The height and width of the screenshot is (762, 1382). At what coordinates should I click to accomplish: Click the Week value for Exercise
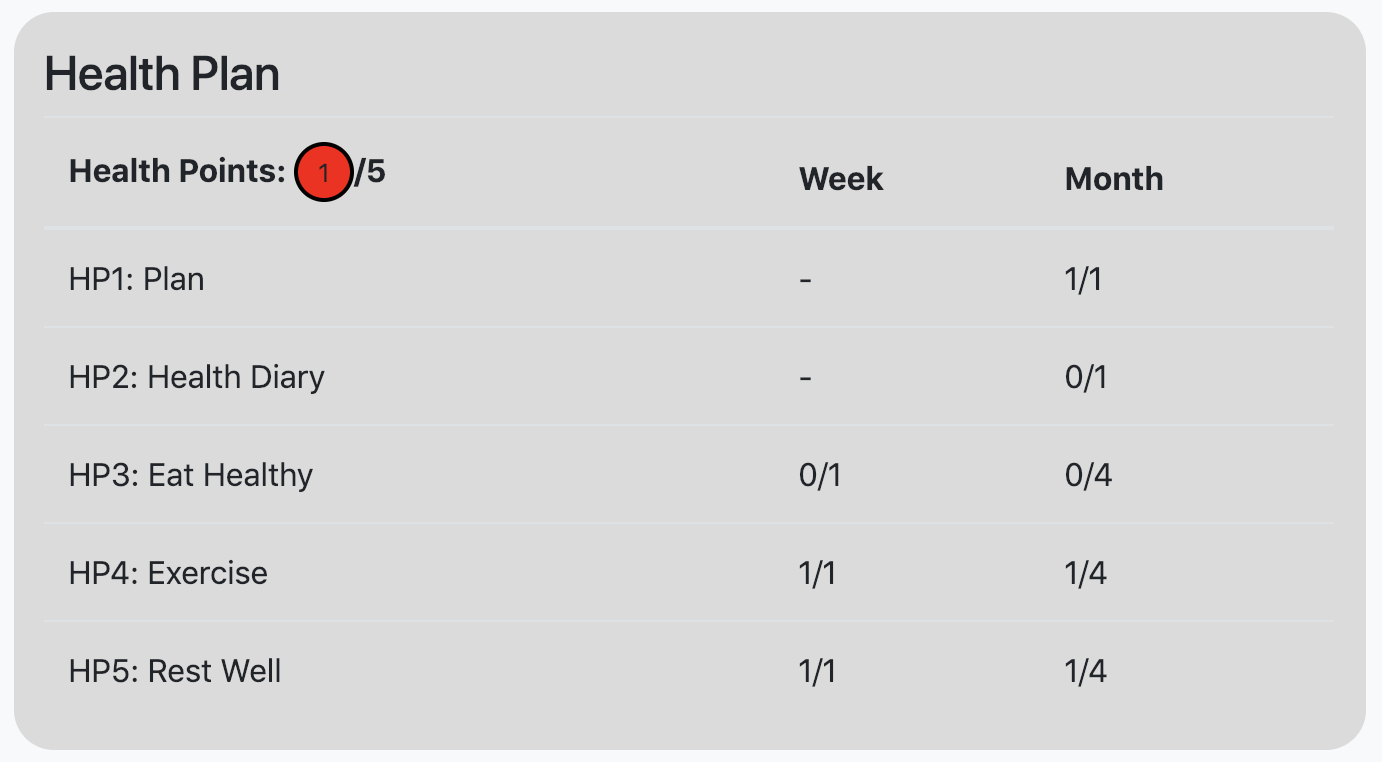pos(817,573)
